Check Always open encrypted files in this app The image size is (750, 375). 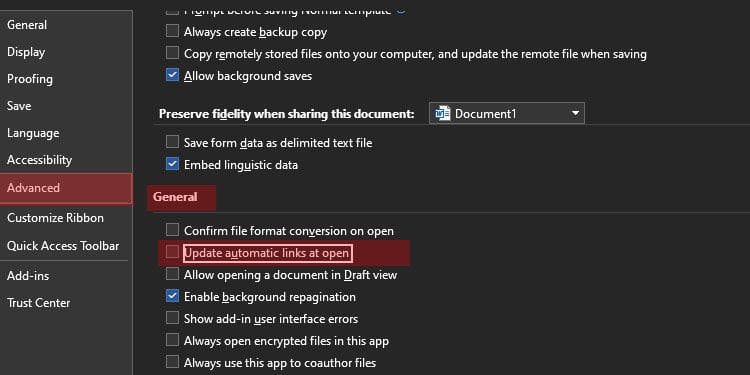(172, 340)
